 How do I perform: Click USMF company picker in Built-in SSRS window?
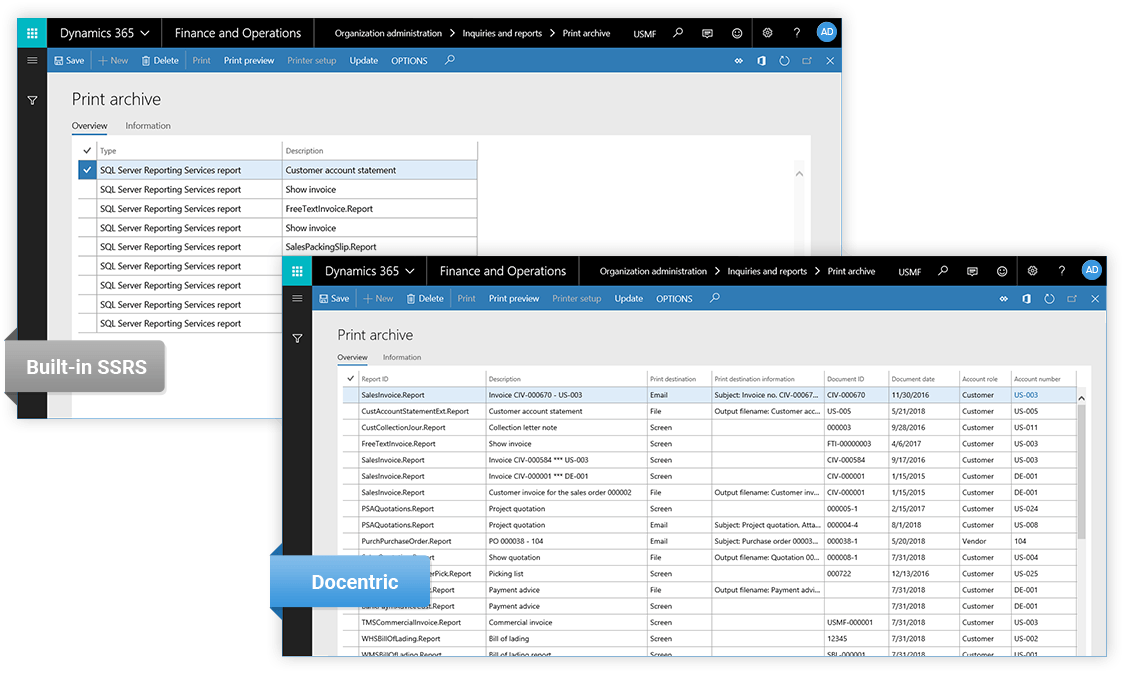(644, 34)
